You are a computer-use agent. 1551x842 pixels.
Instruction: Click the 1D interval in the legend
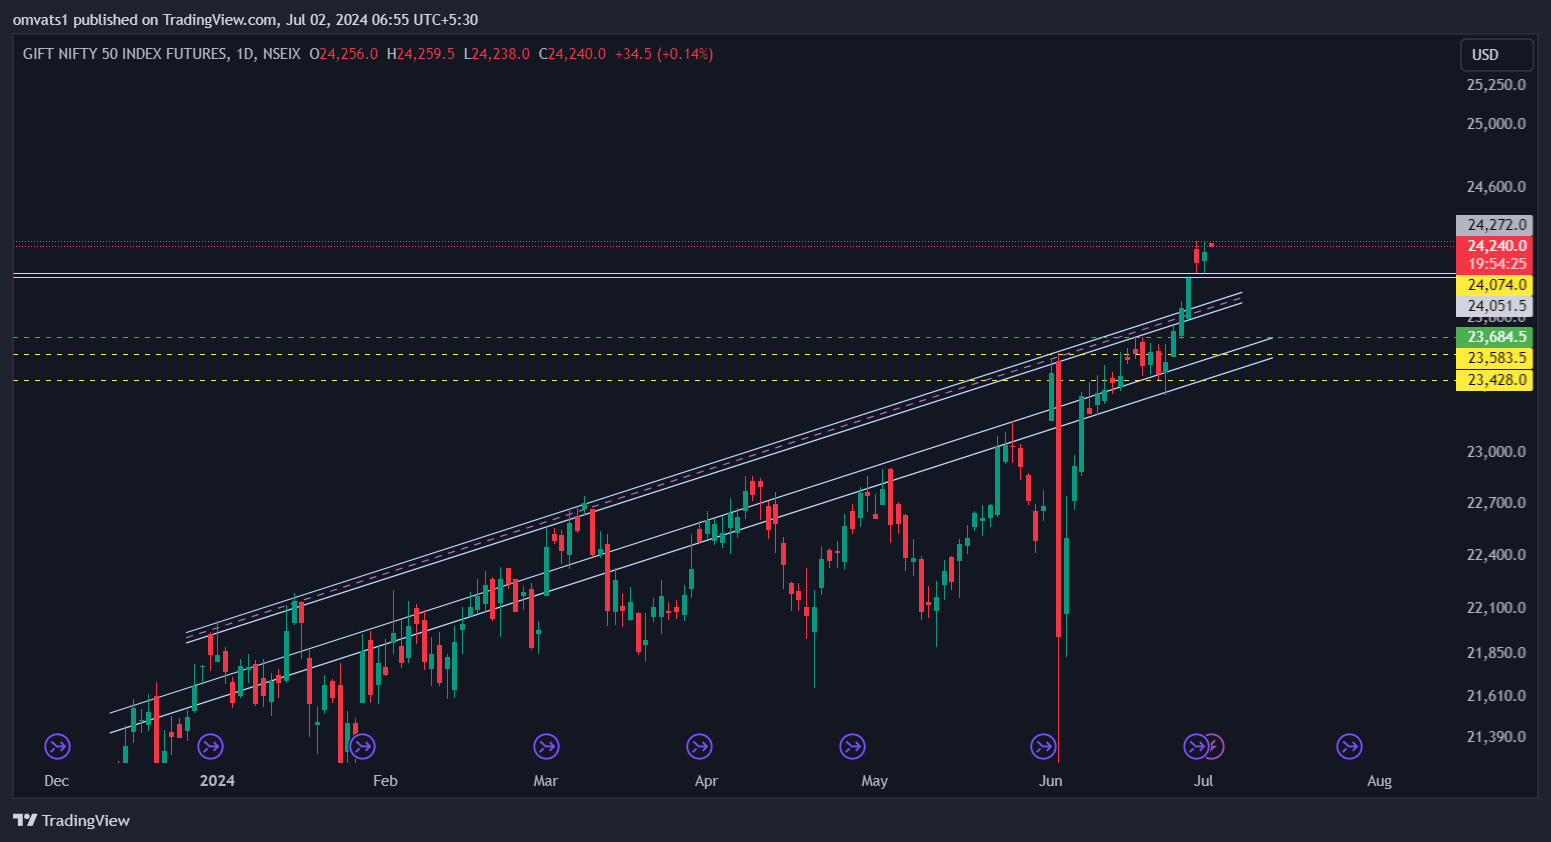tap(245, 54)
